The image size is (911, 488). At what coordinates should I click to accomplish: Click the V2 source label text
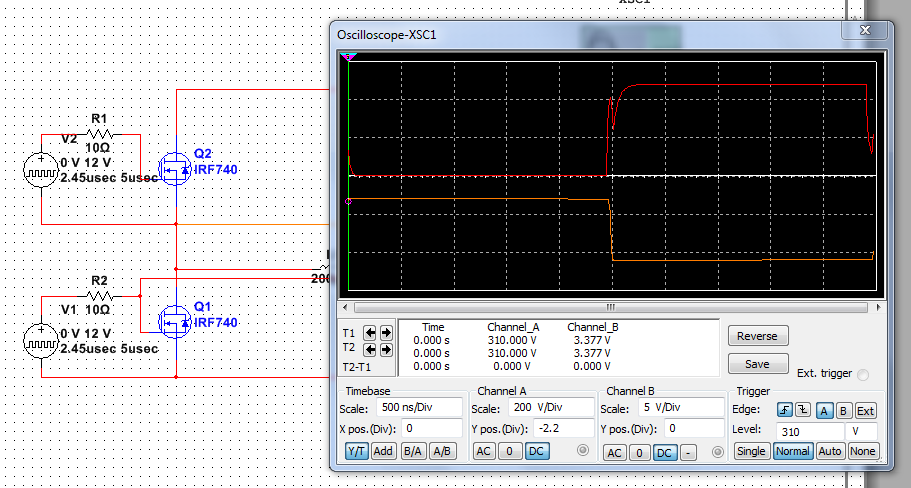tap(70, 139)
